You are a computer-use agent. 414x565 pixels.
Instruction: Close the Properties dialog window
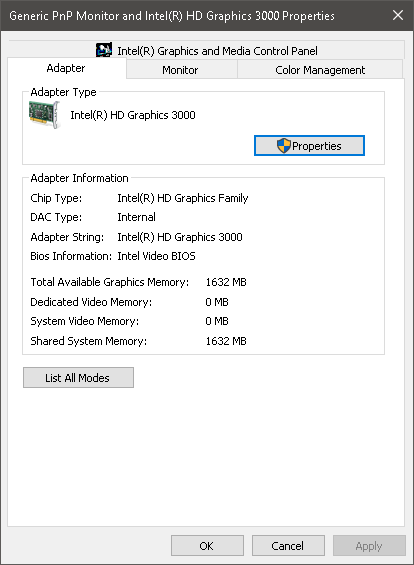(398, 15)
